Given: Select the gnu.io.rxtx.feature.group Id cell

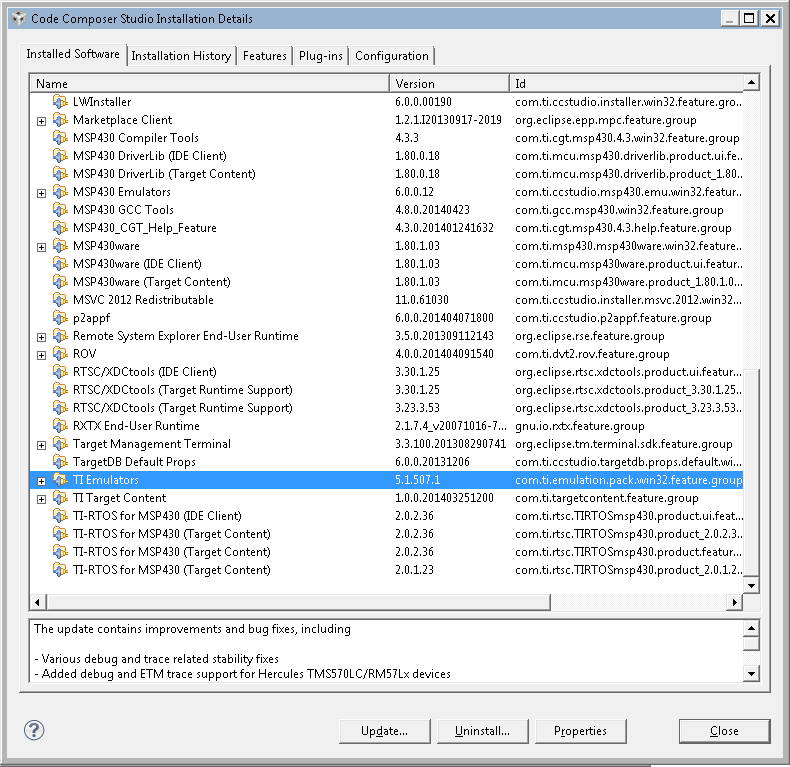Looking at the screenshot, I should 579,426.
